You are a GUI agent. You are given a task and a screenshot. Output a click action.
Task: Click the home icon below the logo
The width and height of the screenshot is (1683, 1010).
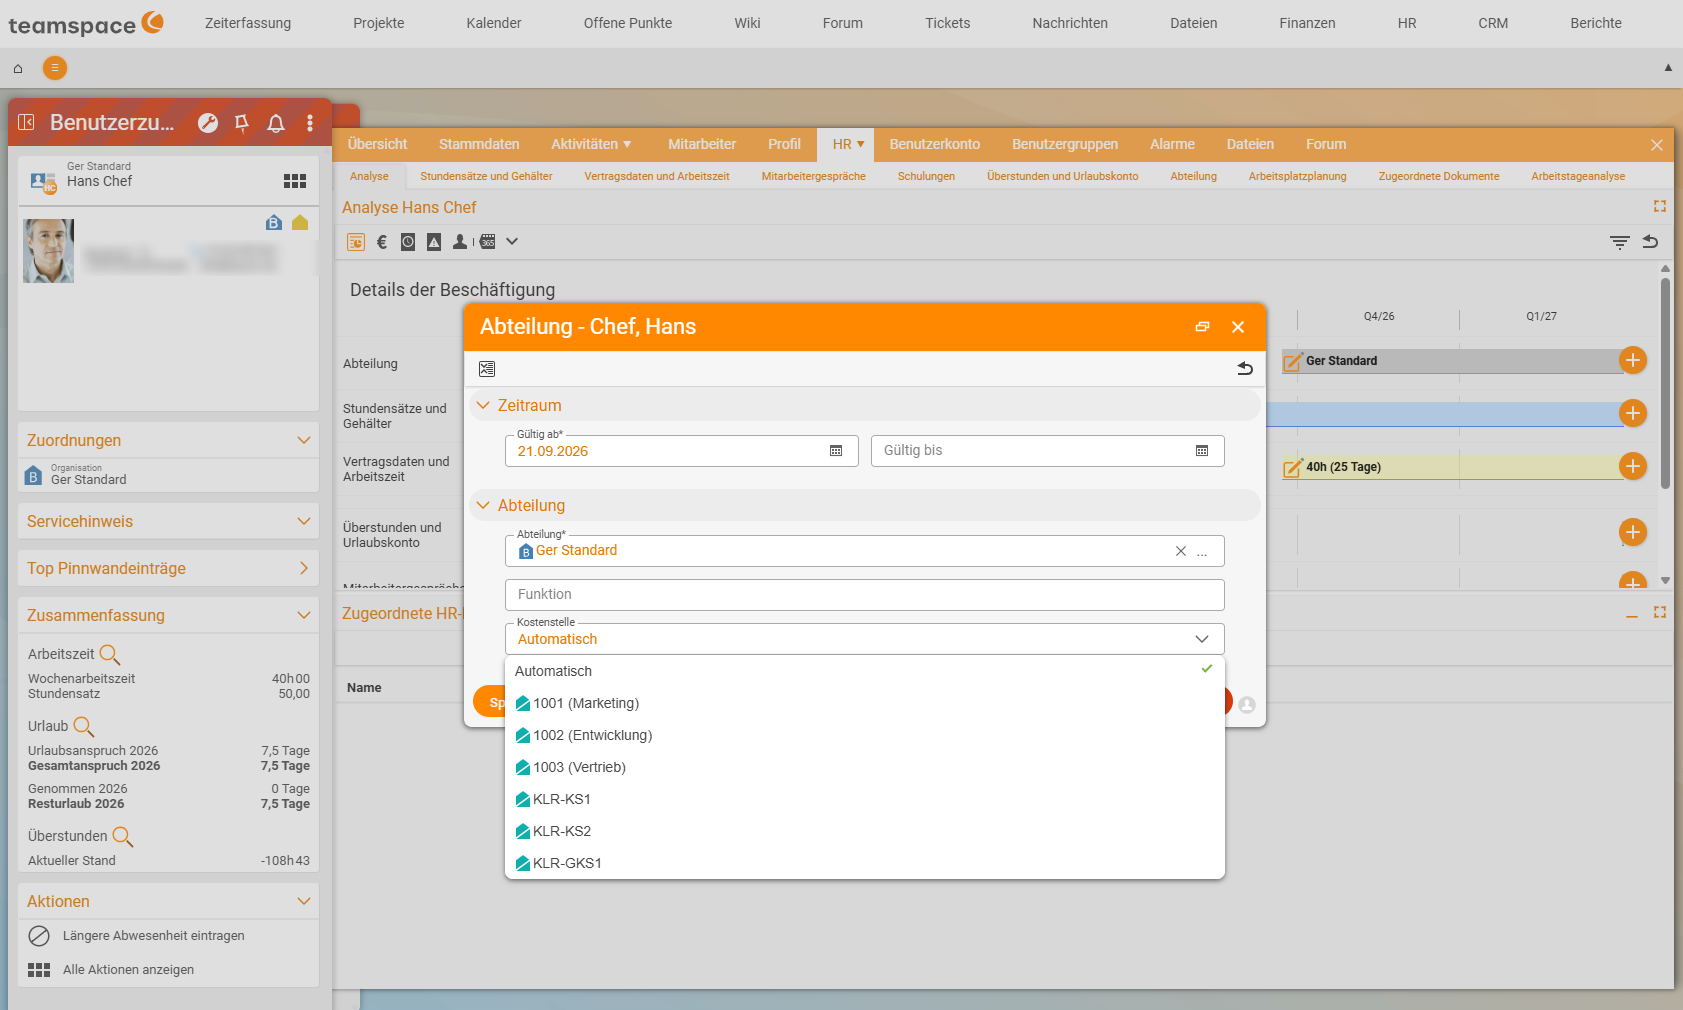coord(18,68)
